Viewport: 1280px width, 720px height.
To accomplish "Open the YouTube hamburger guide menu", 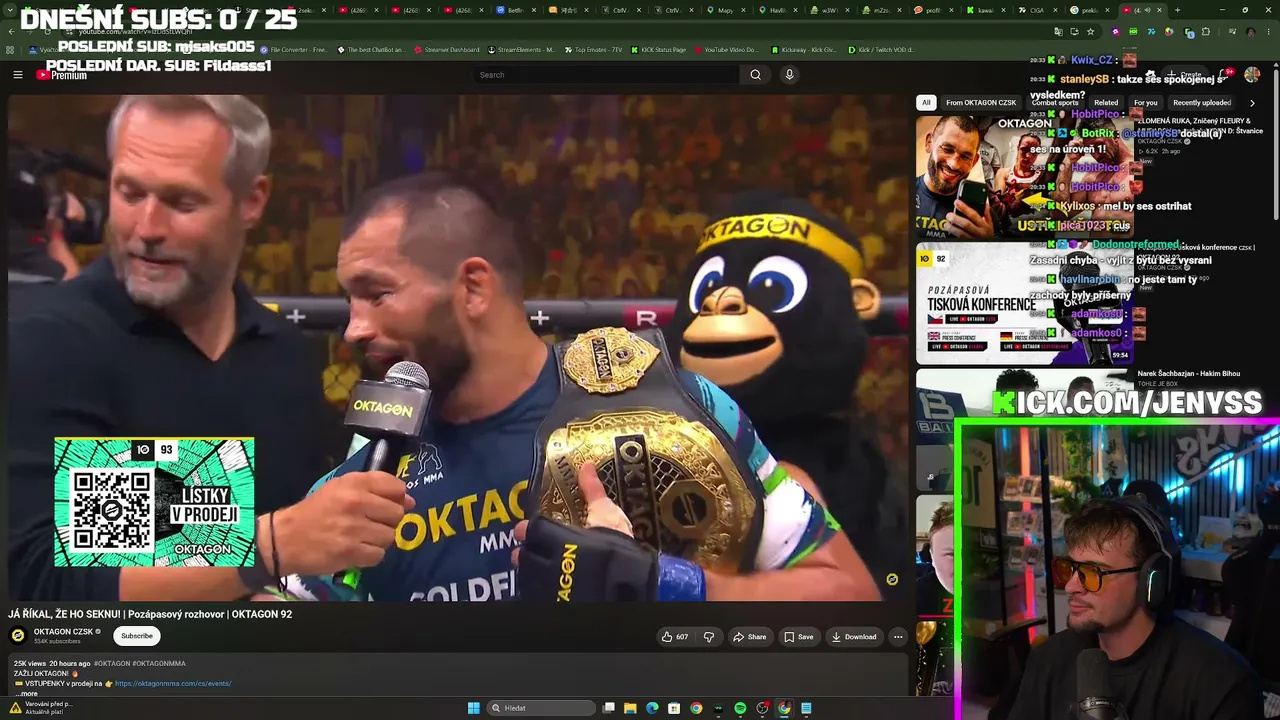I will [17, 75].
